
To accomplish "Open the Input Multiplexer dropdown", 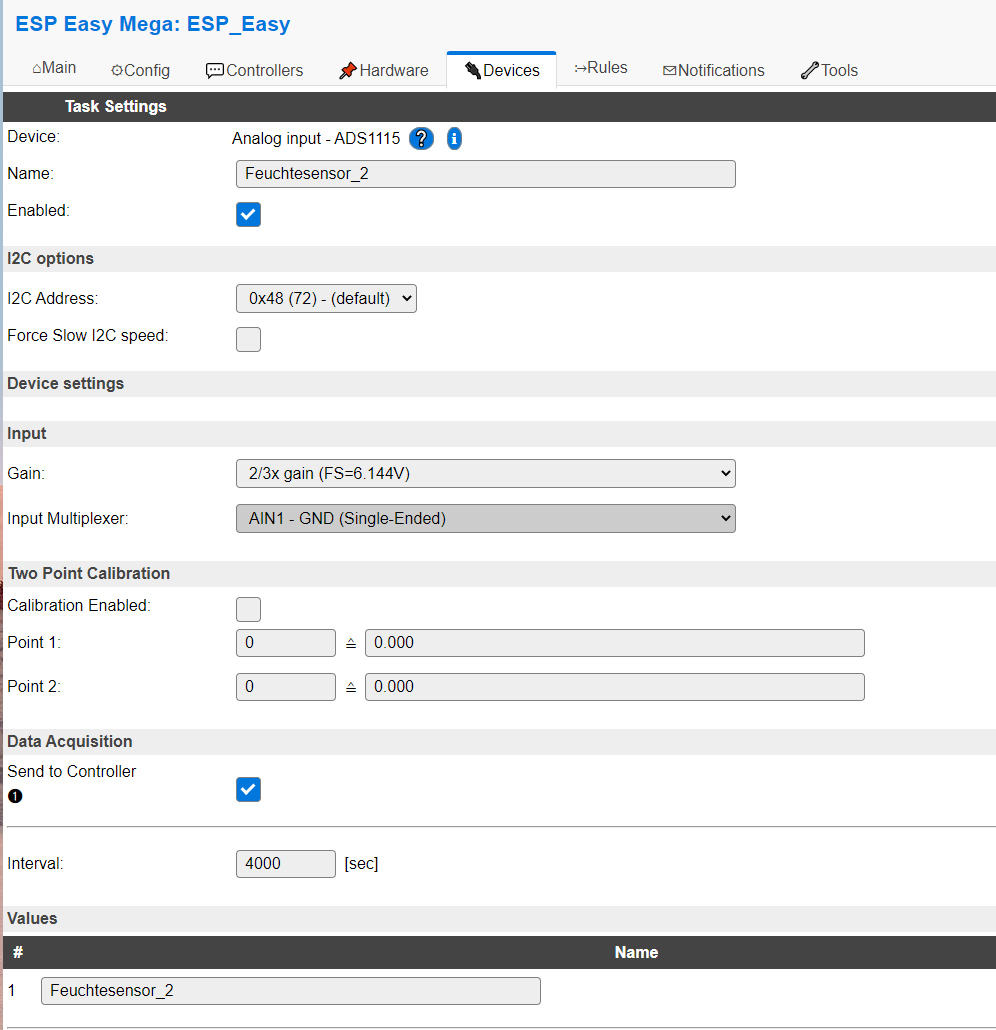I will tap(485, 518).
